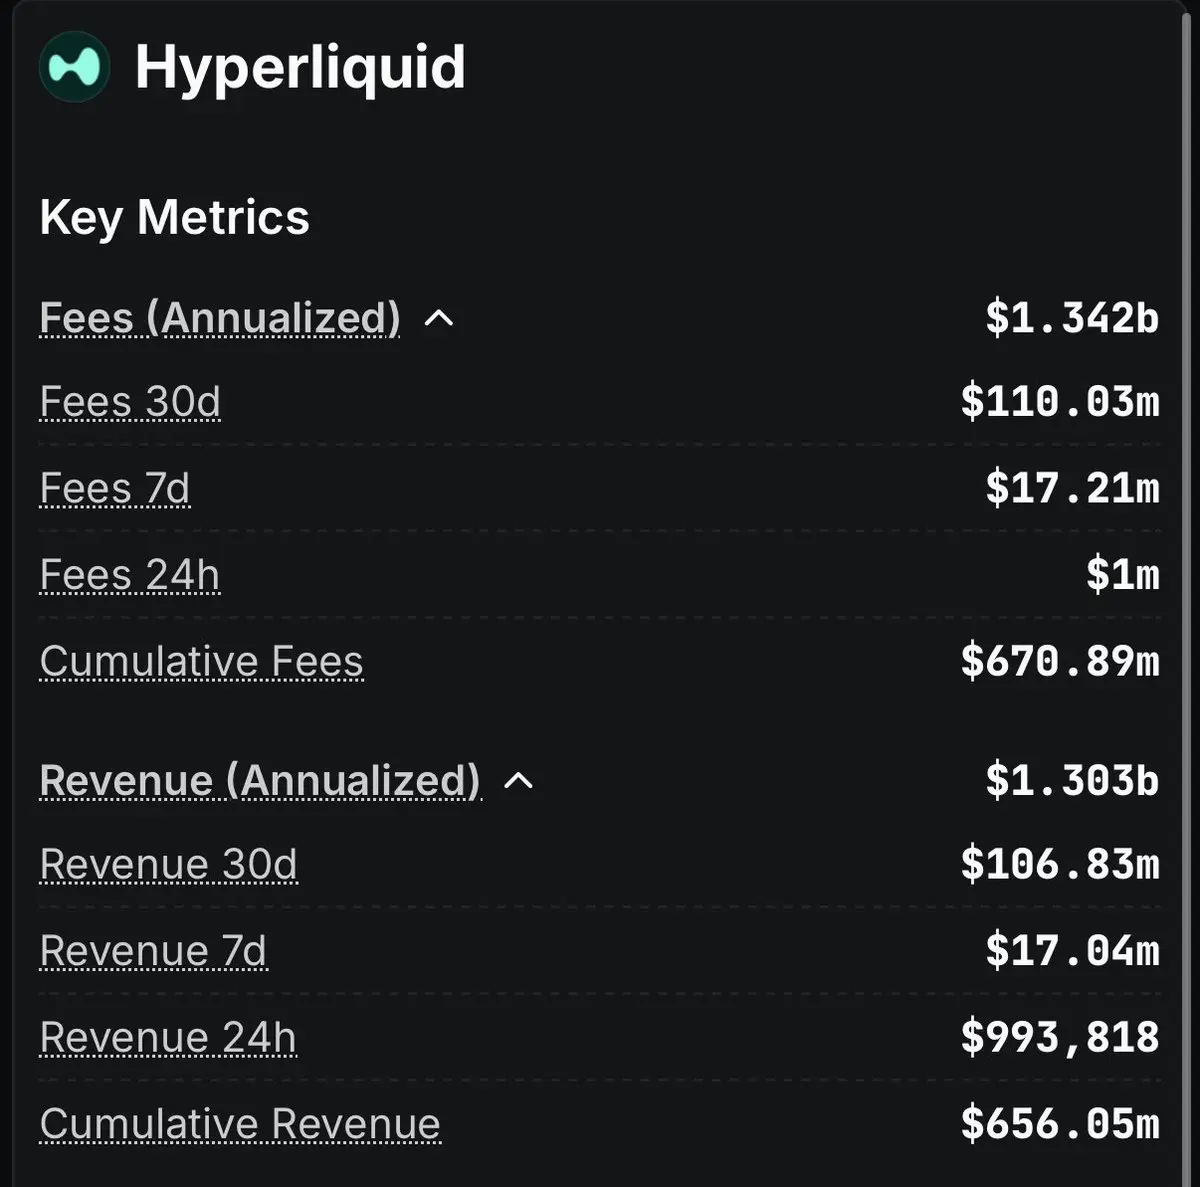
Task: Select the Fees 24h label
Action: [x=130, y=576]
